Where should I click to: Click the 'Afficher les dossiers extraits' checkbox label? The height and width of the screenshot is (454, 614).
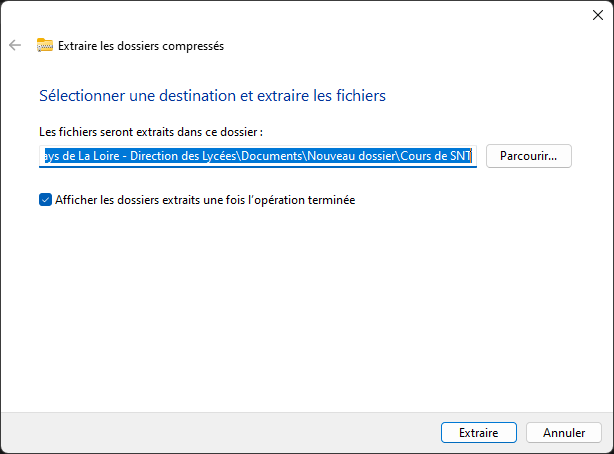(x=205, y=200)
